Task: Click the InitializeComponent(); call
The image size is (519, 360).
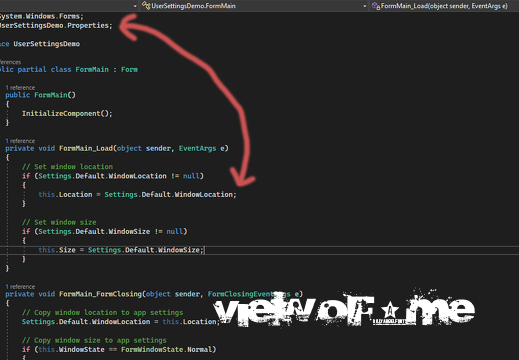Action: [67, 114]
